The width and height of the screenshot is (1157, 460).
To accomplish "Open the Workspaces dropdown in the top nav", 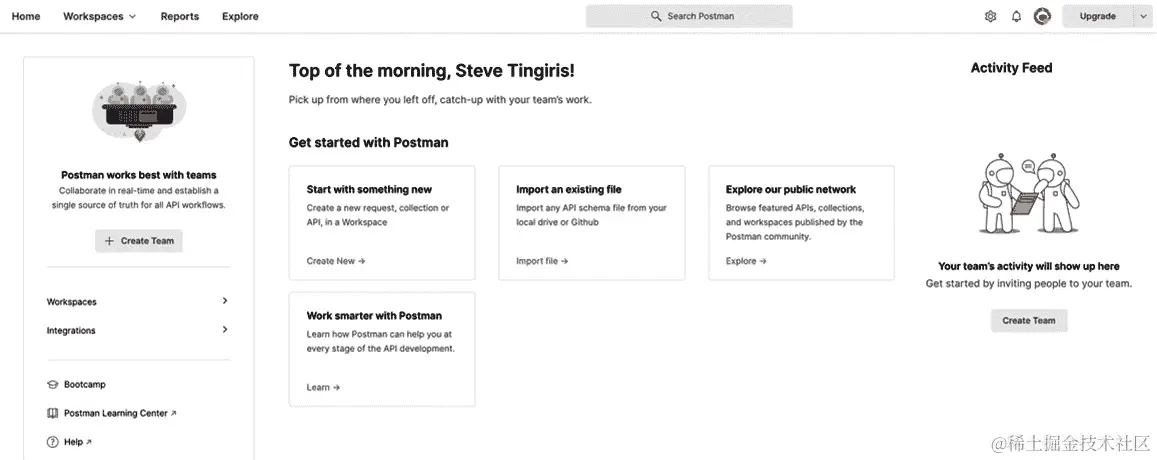I will 100,16.
